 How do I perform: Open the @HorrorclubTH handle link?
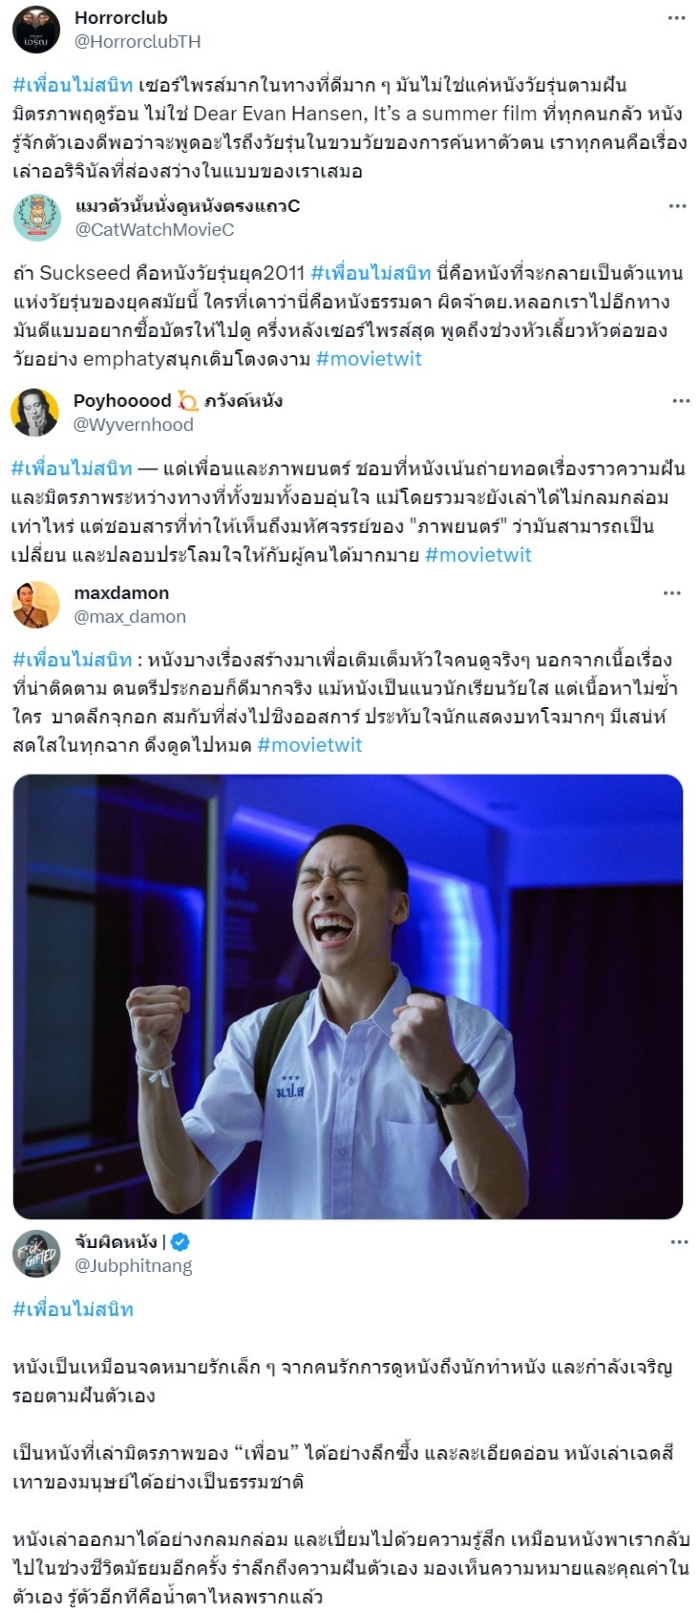[138, 41]
